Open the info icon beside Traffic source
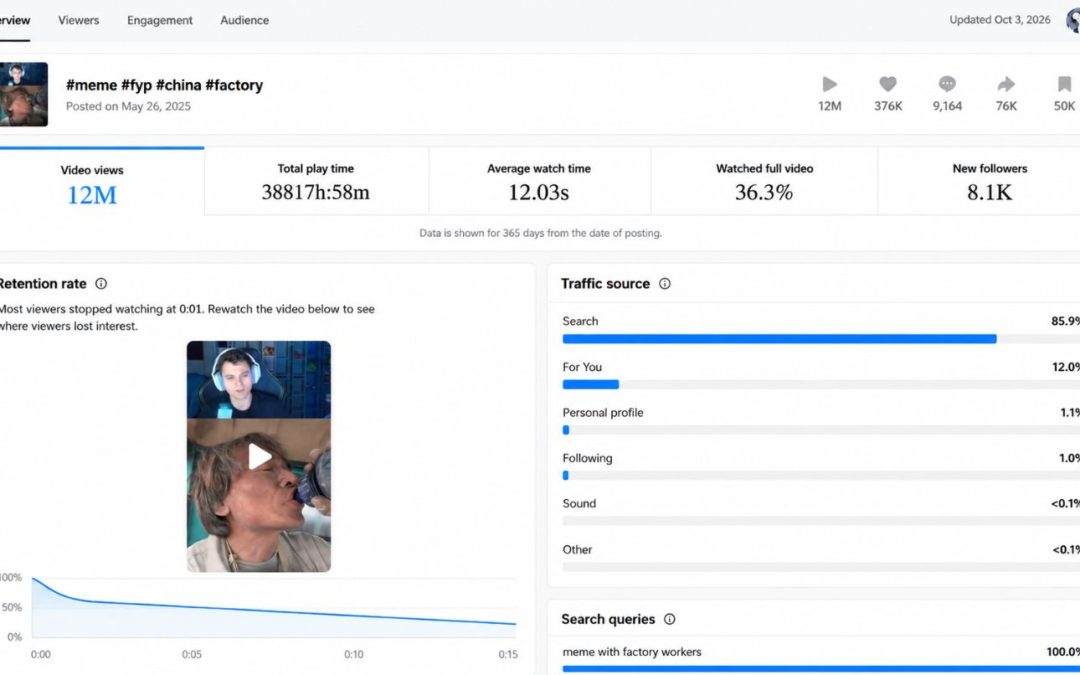1080x675 pixels. tap(665, 284)
